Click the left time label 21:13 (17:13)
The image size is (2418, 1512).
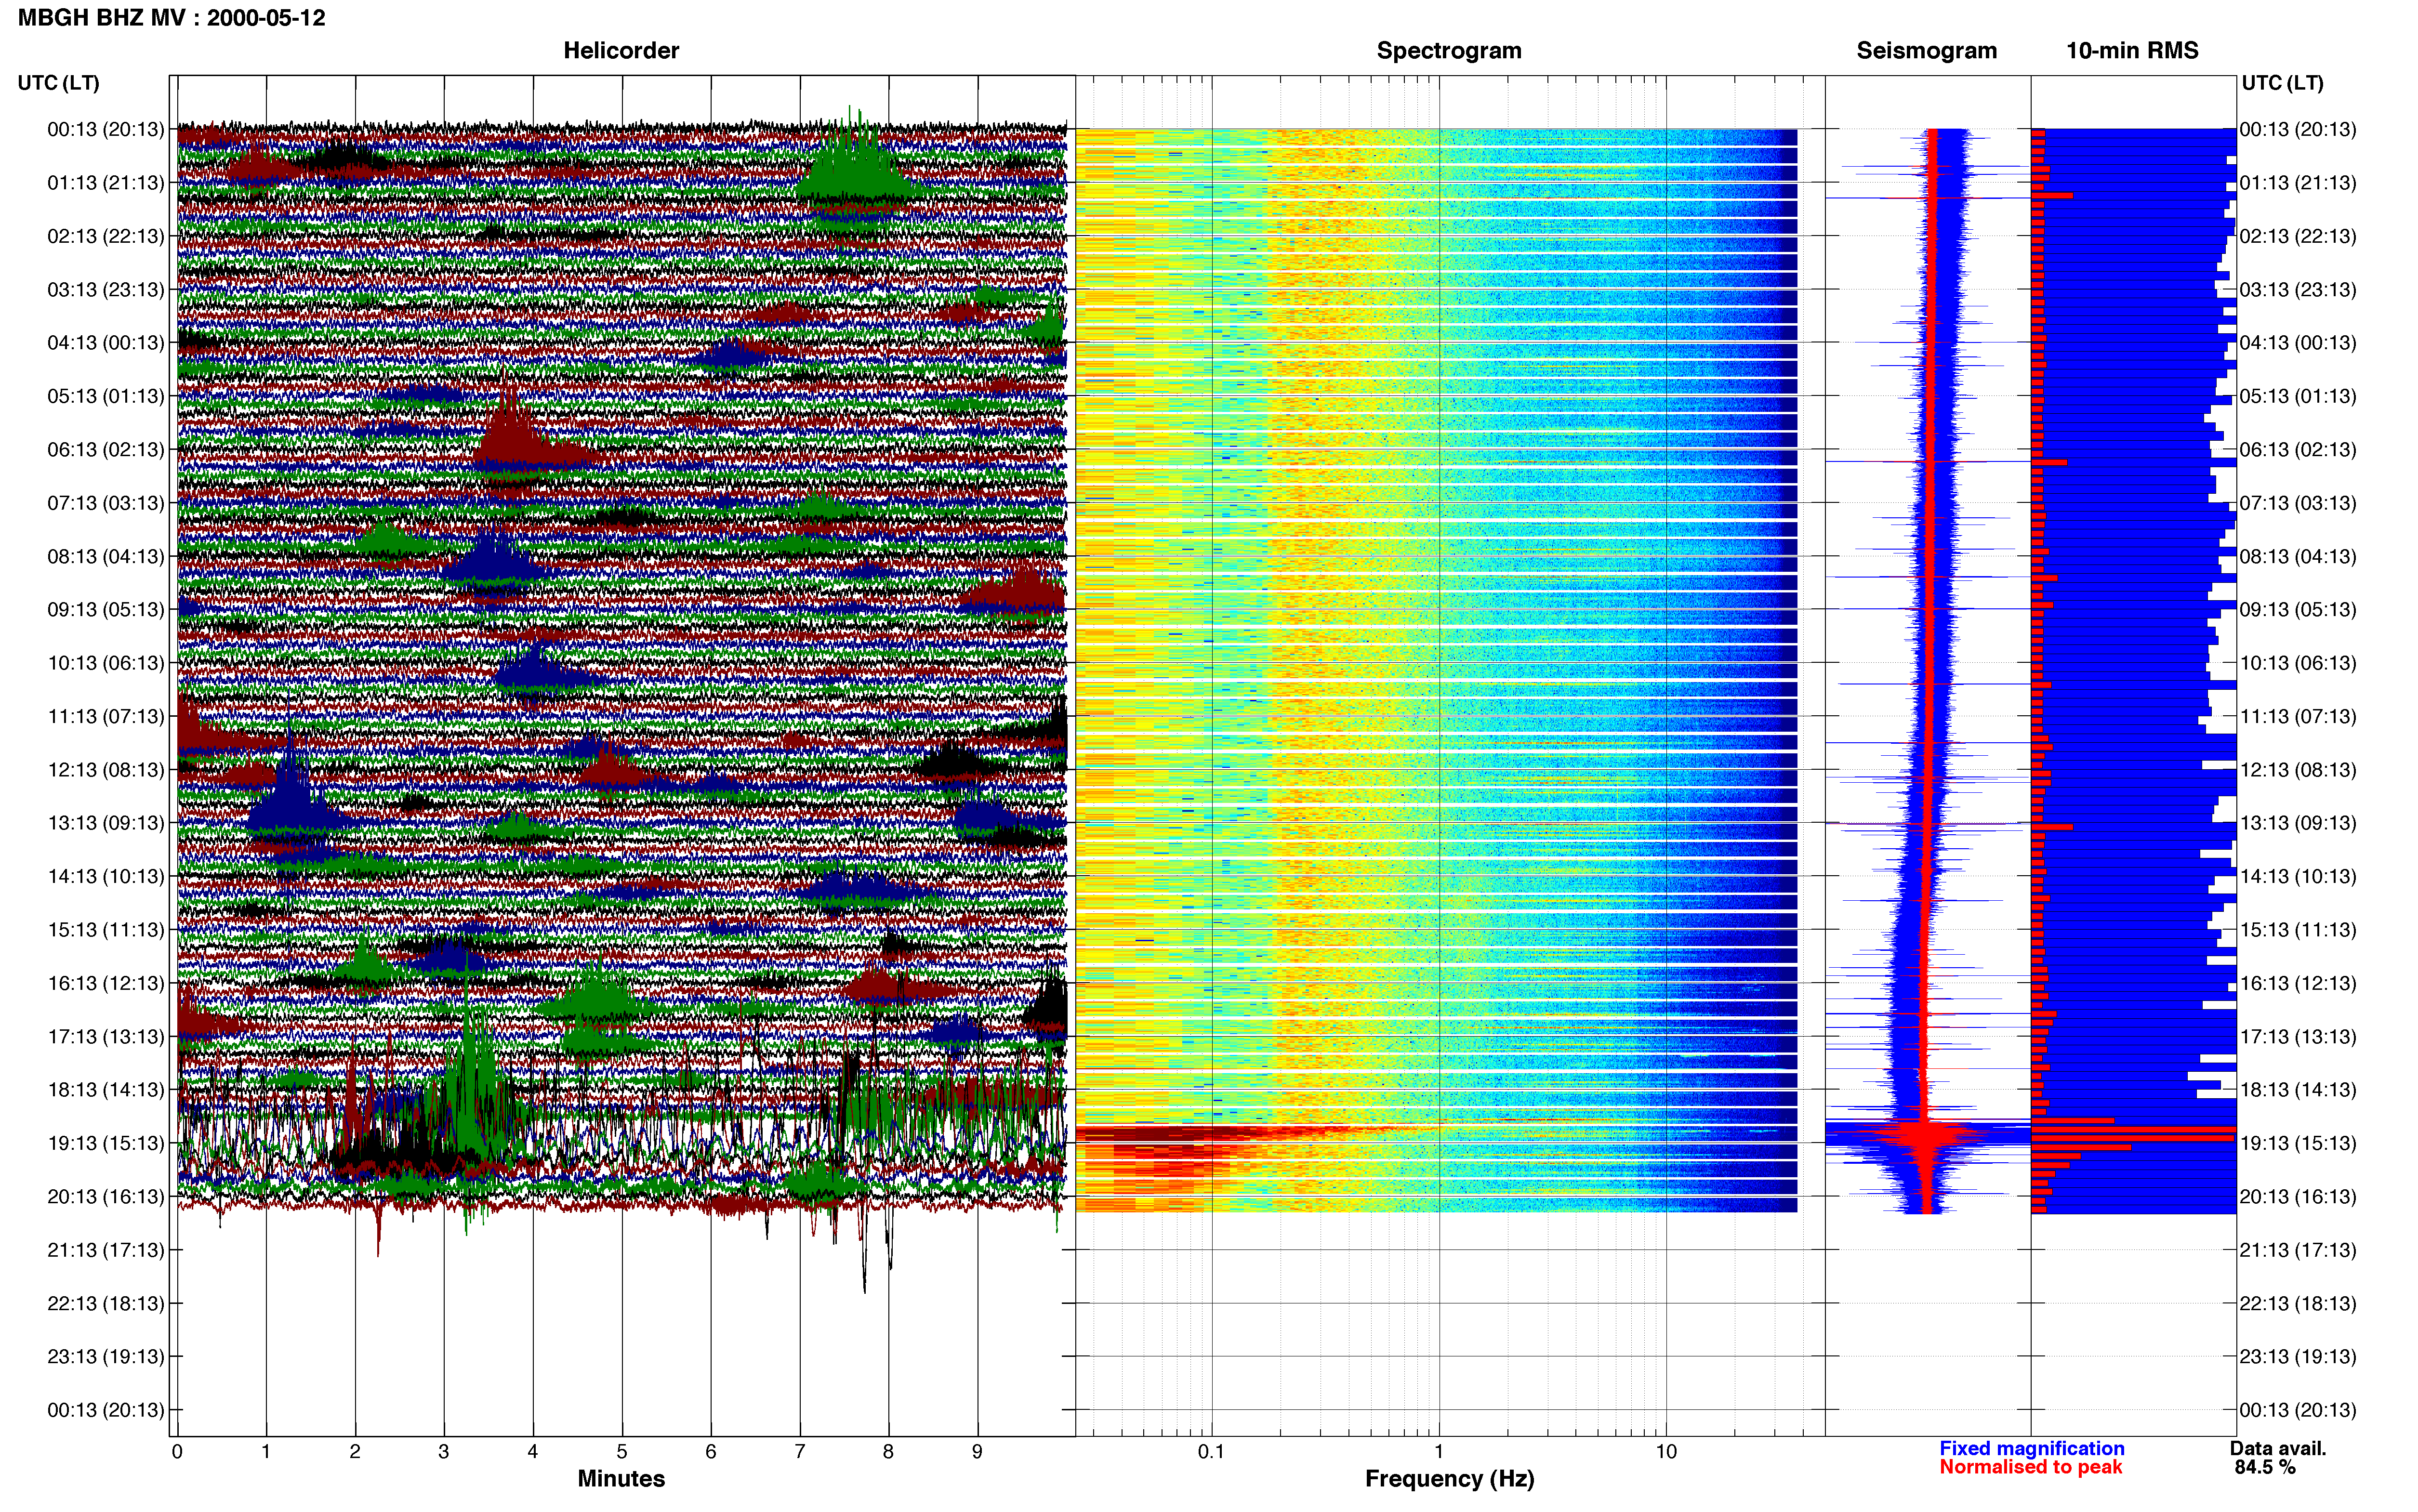tap(105, 1249)
